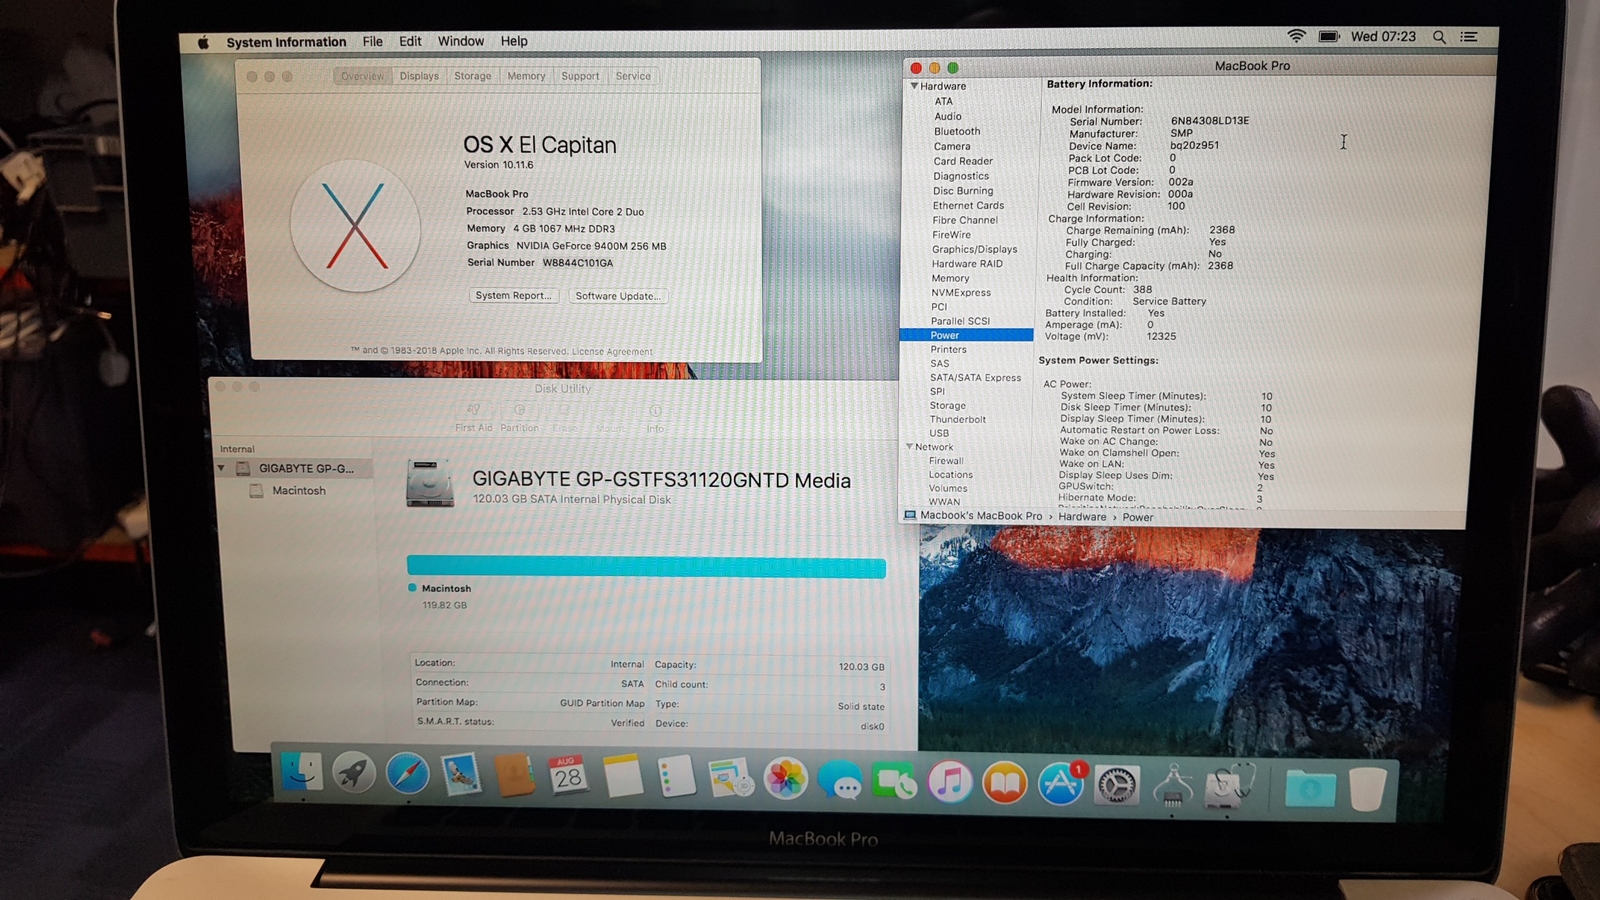Open iTunes music note icon in dock
Image resolution: width=1600 pixels, height=900 pixels.
click(949, 782)
